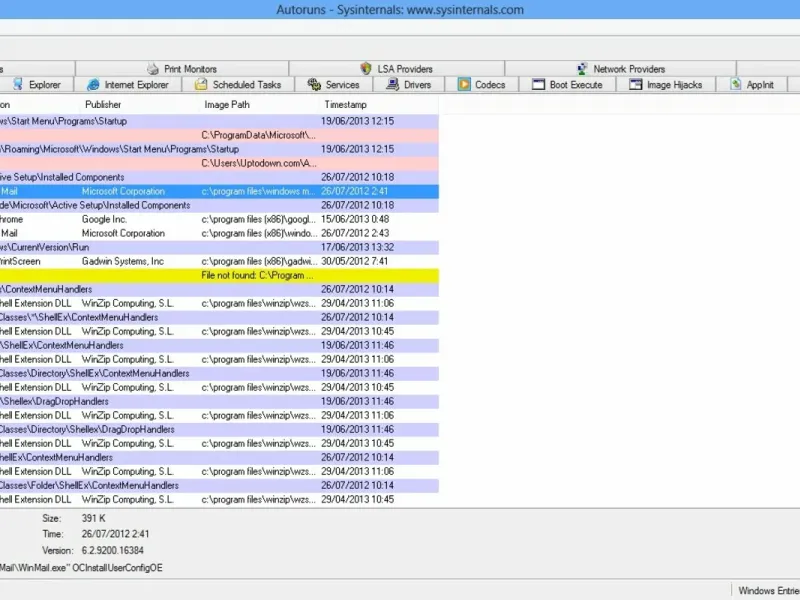Select Classes\Directory\Shellex\DragDropHandlers row
This screenshot has height=600, width=800.
click(x=219, y=430)
